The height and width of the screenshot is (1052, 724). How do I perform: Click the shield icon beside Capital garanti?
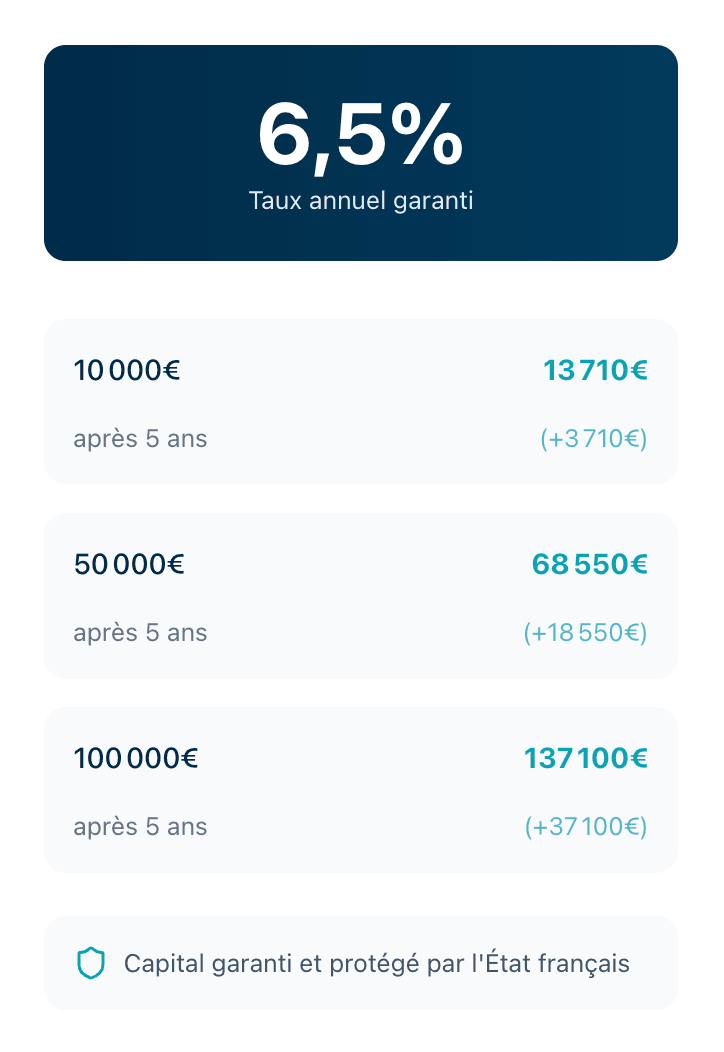[91, 963]
